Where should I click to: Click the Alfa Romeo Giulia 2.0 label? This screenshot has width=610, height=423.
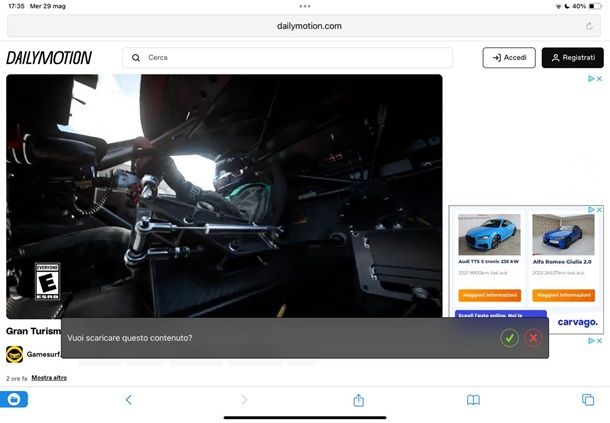pos(562,262)
